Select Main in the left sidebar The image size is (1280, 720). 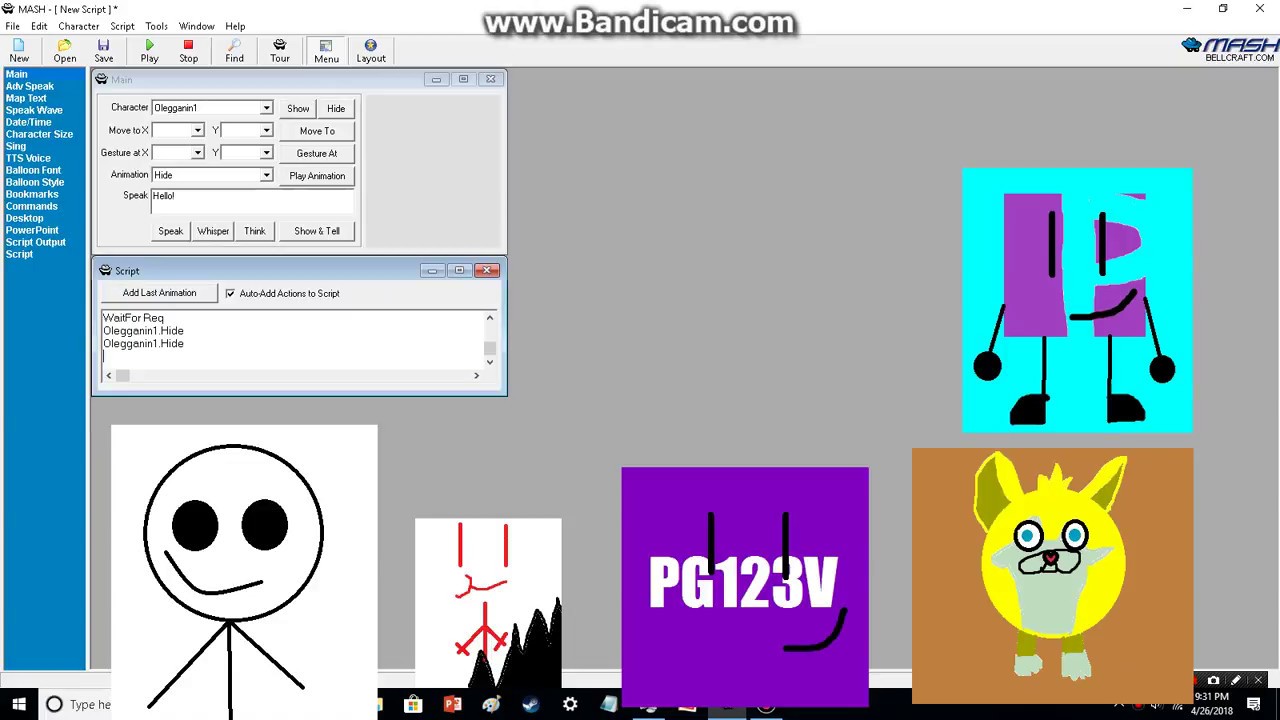pyautogui.click(x=17, y=74)
